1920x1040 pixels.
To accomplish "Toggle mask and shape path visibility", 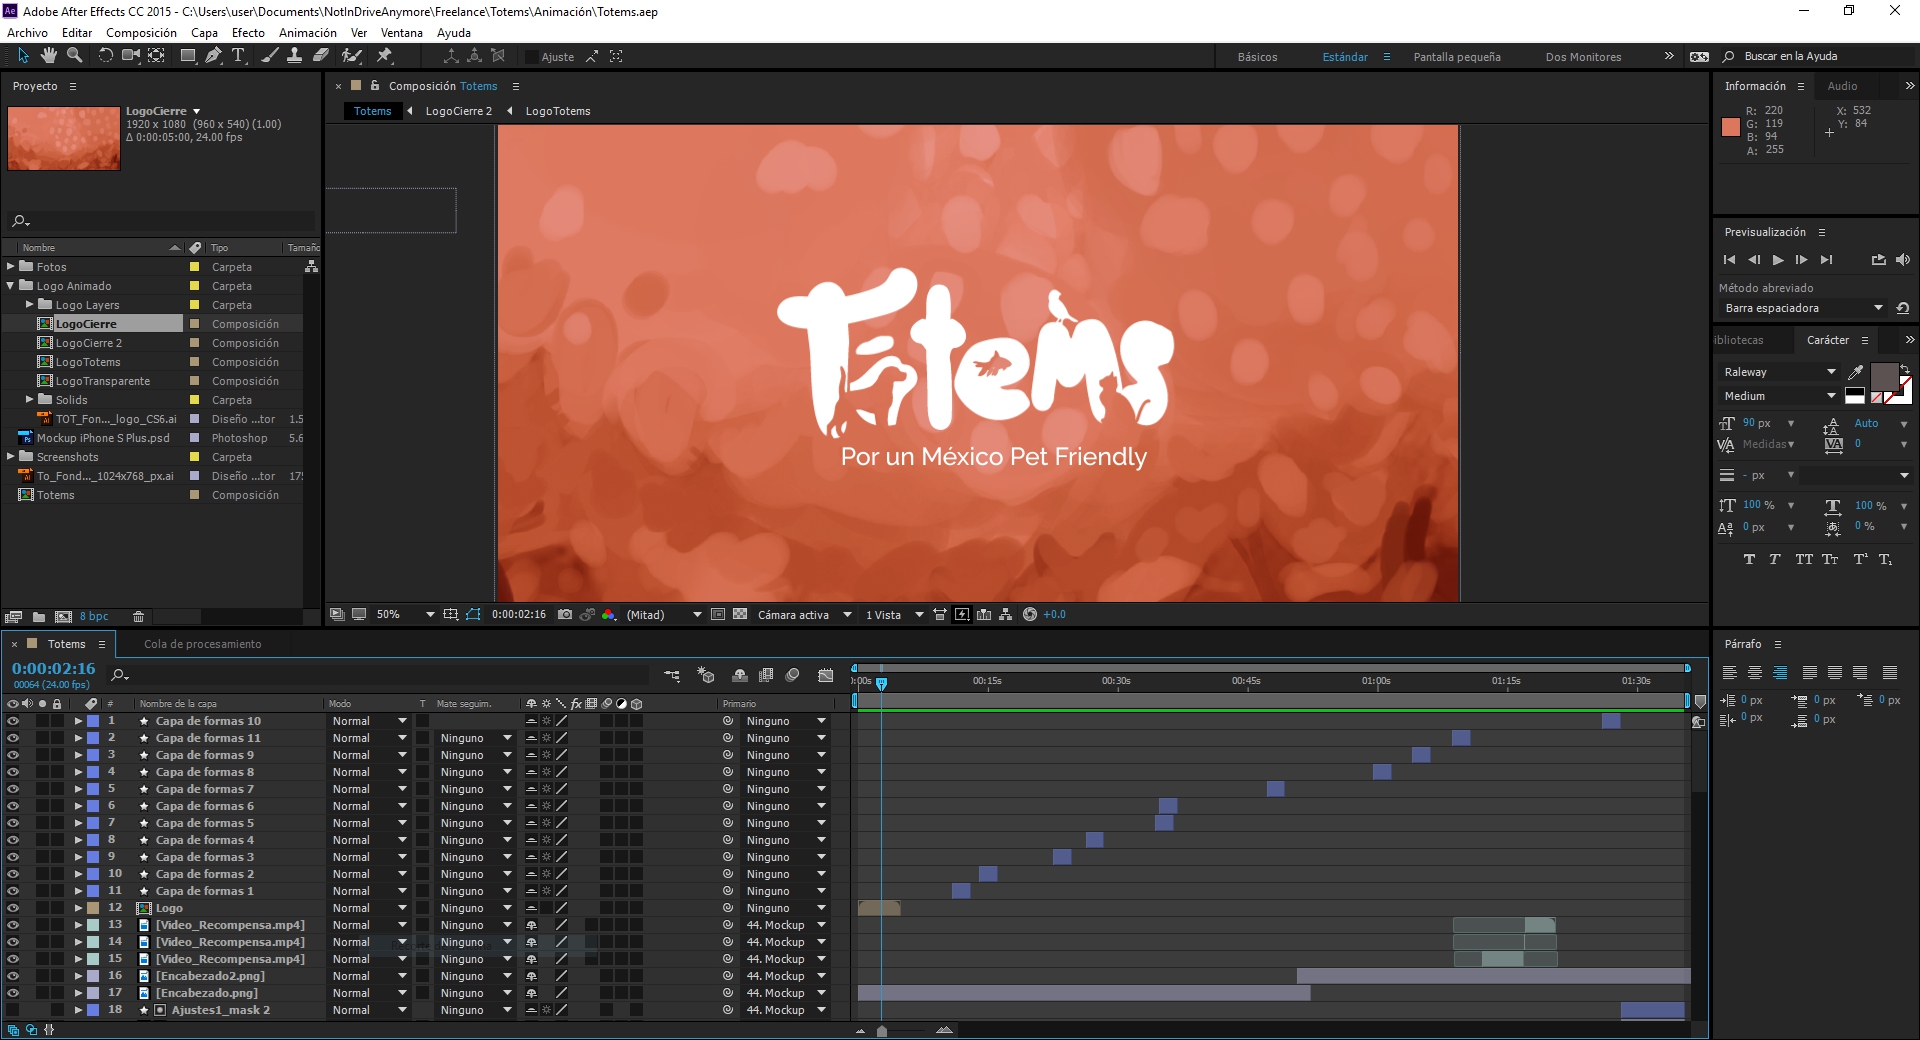I will click(473, 615).
